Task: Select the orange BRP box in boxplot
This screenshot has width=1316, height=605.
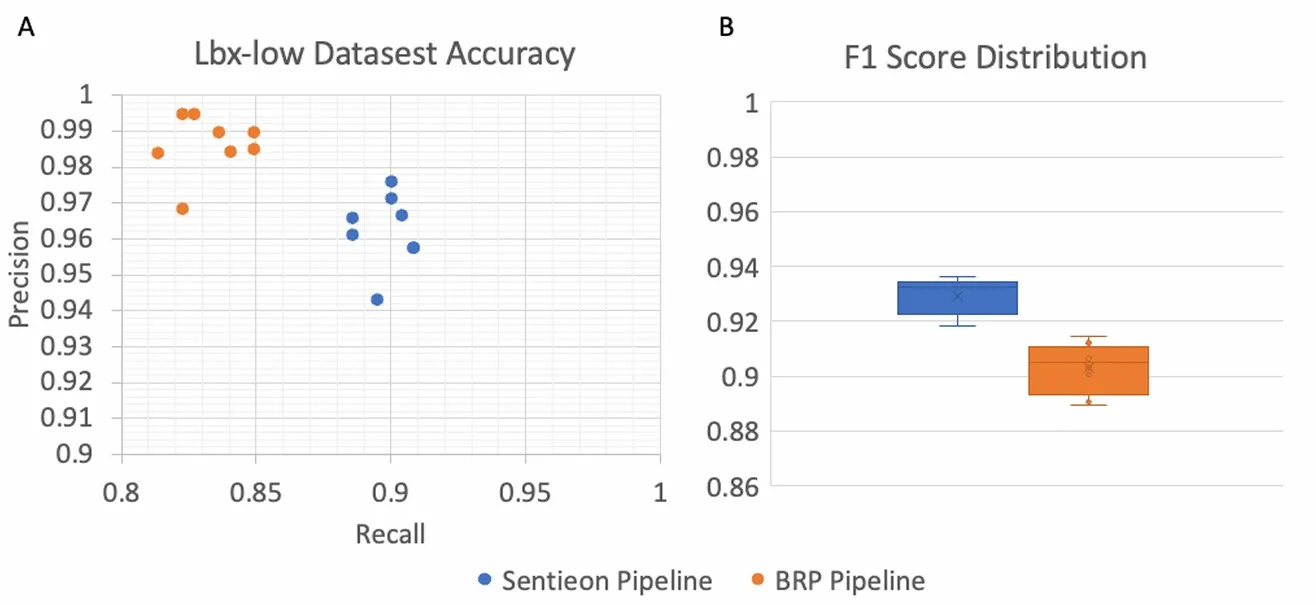Action: pos(1089,370)
